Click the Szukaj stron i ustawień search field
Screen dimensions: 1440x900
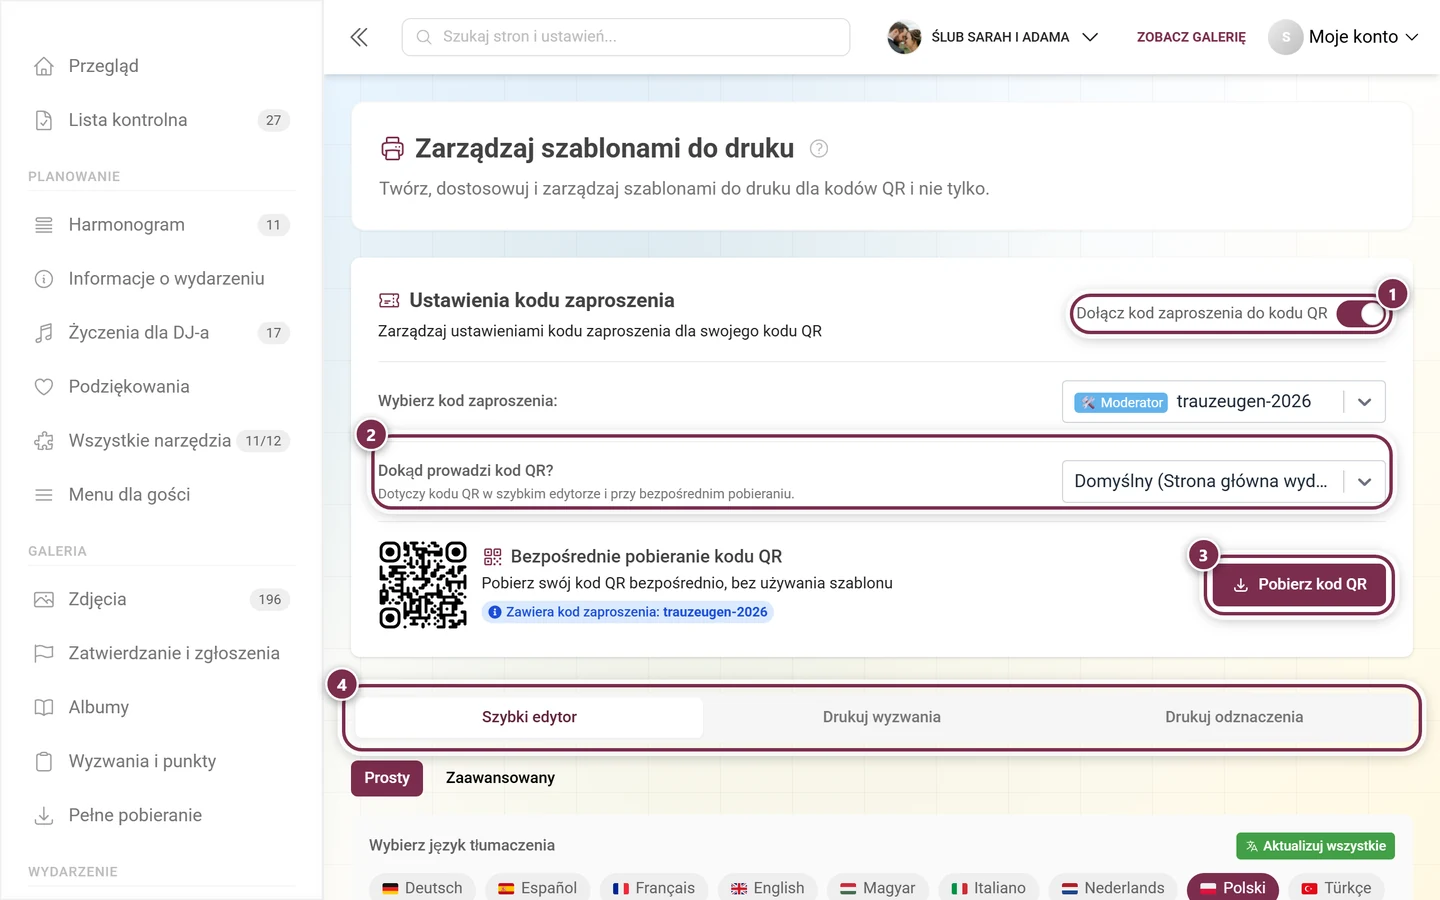[x=626, y=37]
